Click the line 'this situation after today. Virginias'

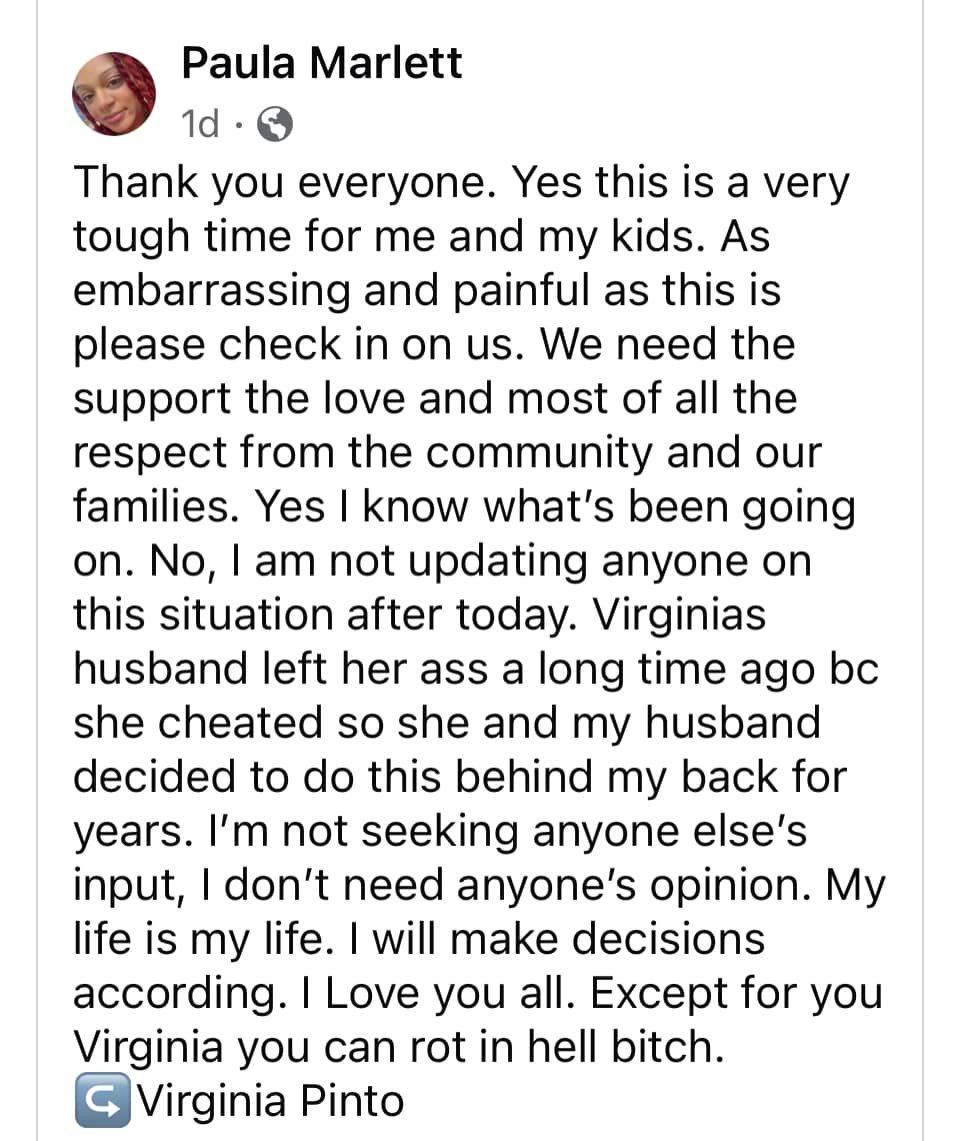click(x=420, y=615)
